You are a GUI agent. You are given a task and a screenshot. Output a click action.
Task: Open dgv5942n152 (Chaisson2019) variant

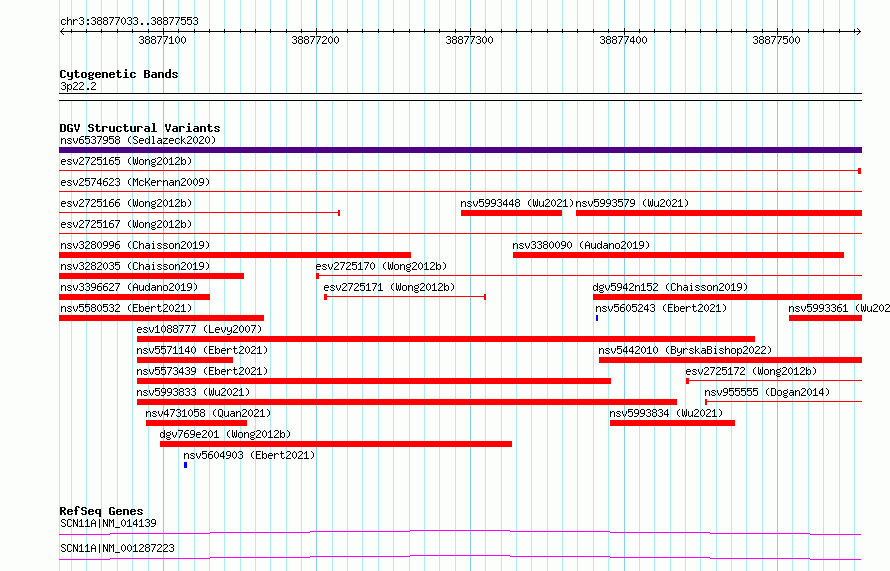[x=670, y=287]
